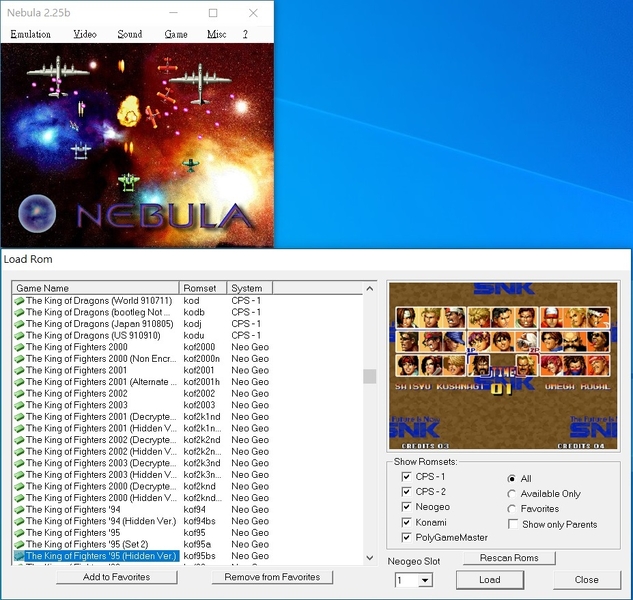Click the Close button in Load Rom
This screenshot has height=600, width=633.
pyautogui.click(x=586, y=580)
